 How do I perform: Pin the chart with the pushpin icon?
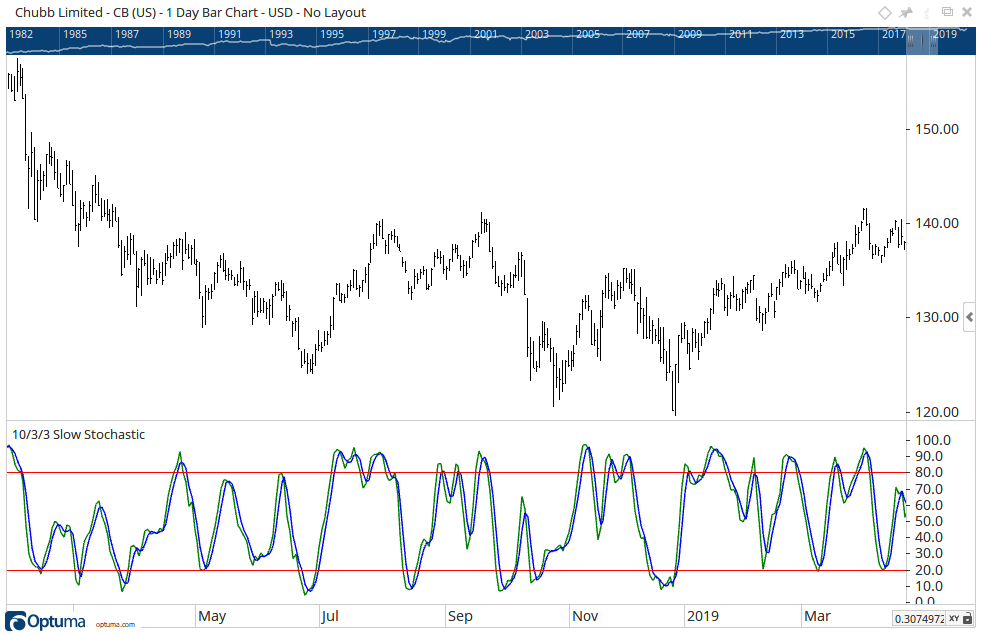906,13
